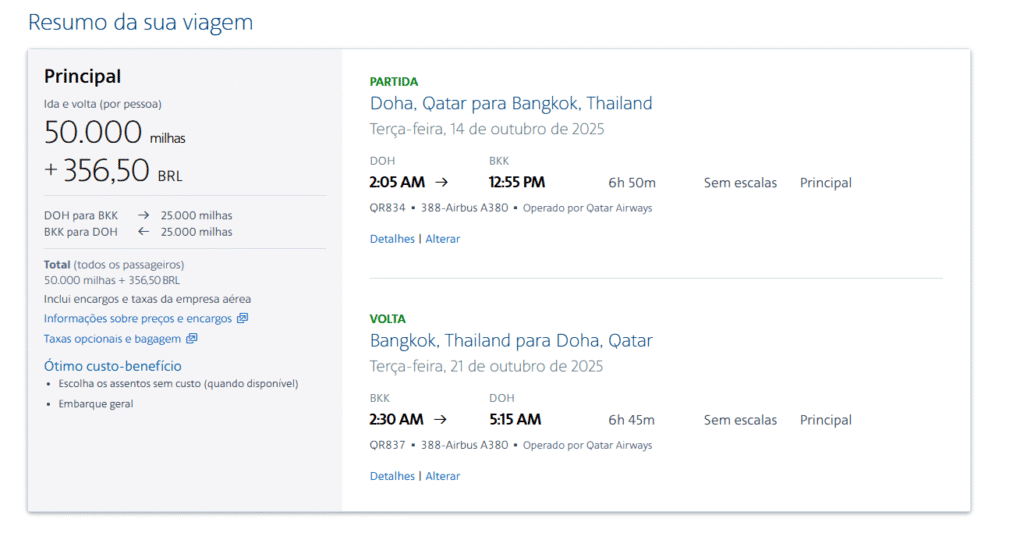Click external-link icon next to Taxas opcionais e bagagem
1024x533 pixels.
(191, 338)
